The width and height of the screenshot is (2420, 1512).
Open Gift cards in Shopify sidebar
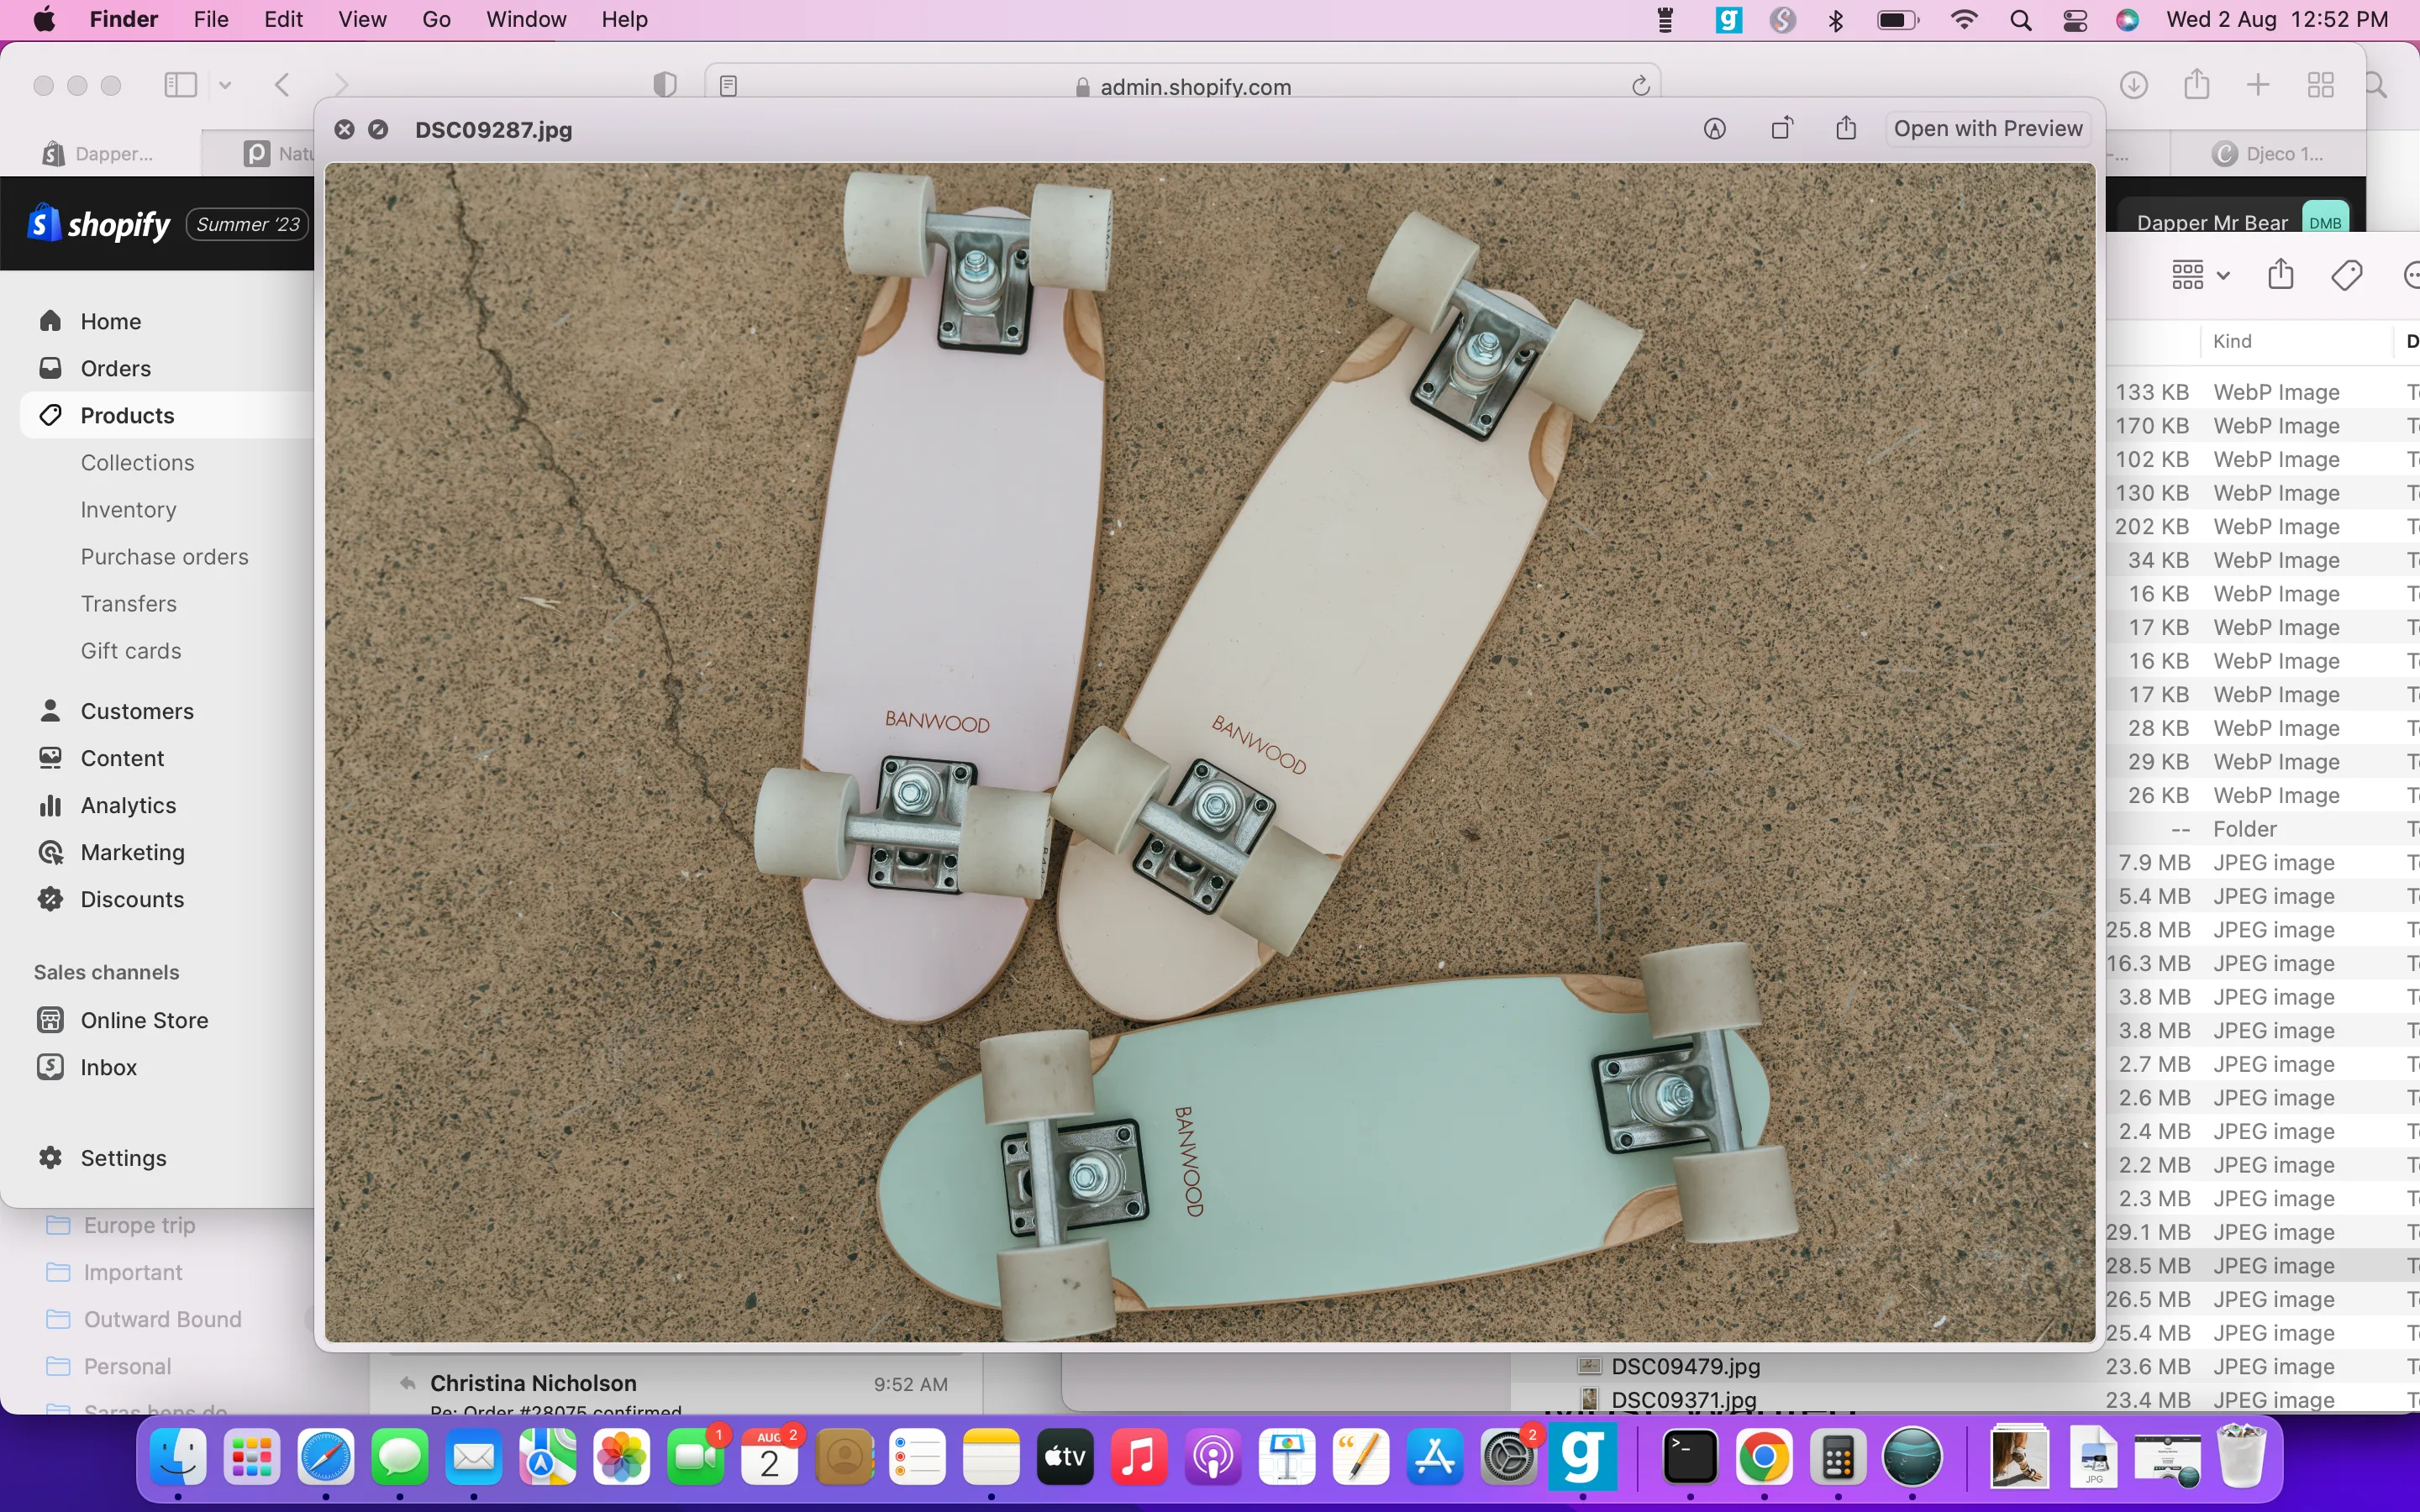(x=131, y=650)
